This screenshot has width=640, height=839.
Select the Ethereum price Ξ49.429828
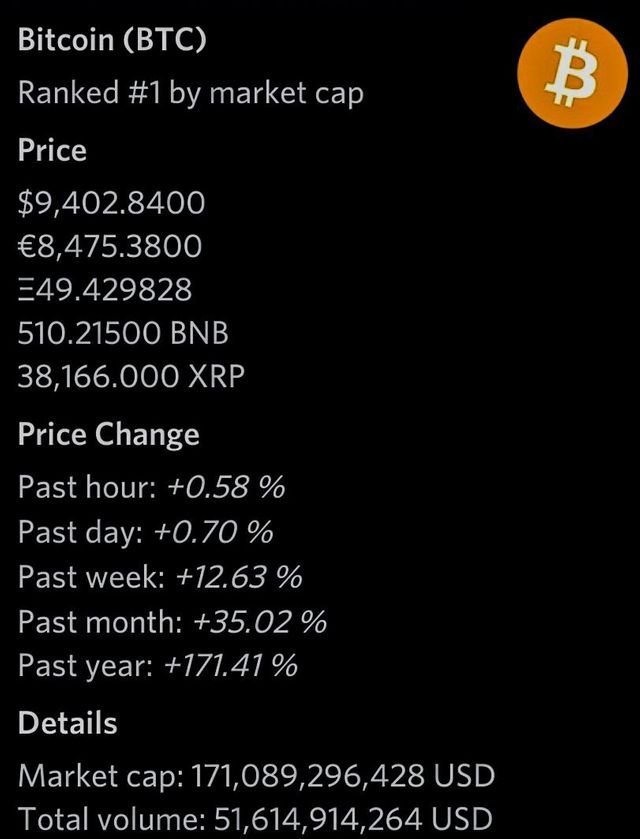[x=105, y=290]
